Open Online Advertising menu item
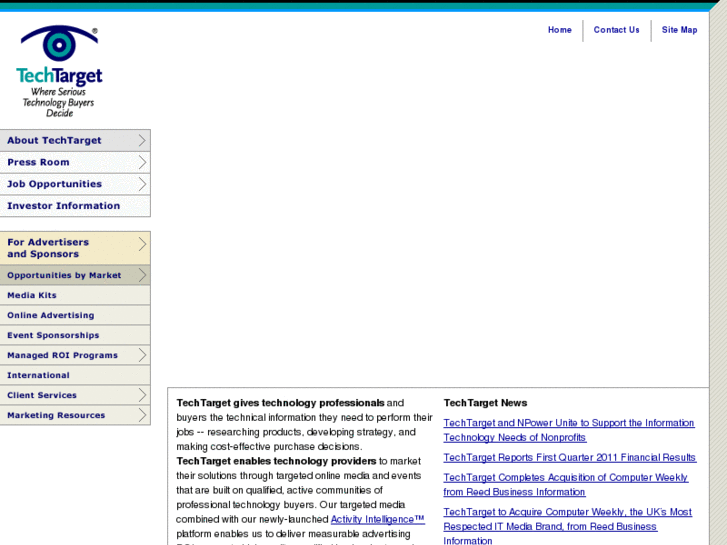This screenshot has width=727, height=545. (x=75, y=315)
